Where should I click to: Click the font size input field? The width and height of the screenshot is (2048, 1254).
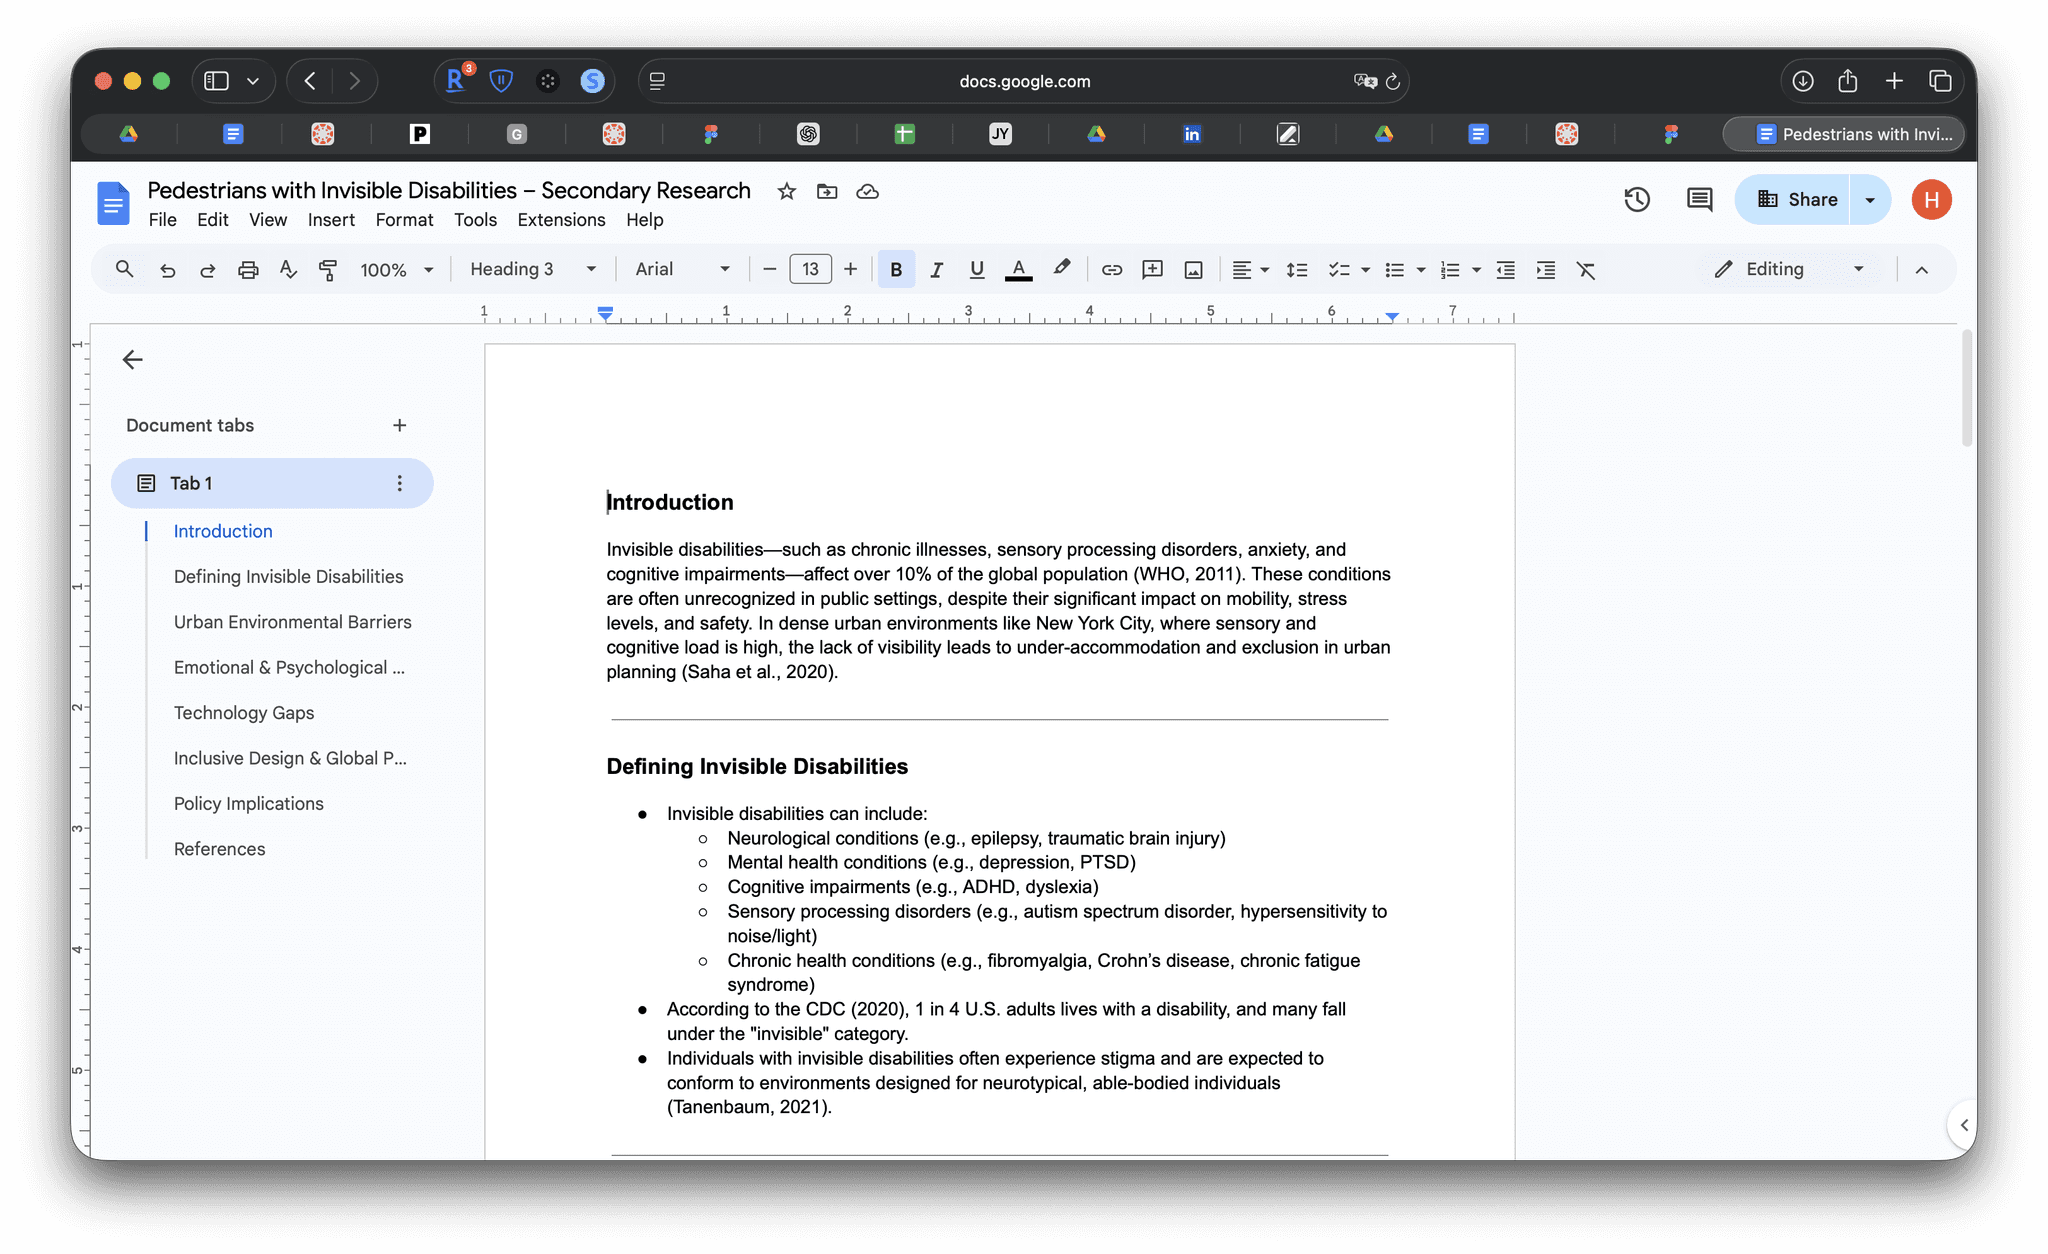click(x=810, y=269)
